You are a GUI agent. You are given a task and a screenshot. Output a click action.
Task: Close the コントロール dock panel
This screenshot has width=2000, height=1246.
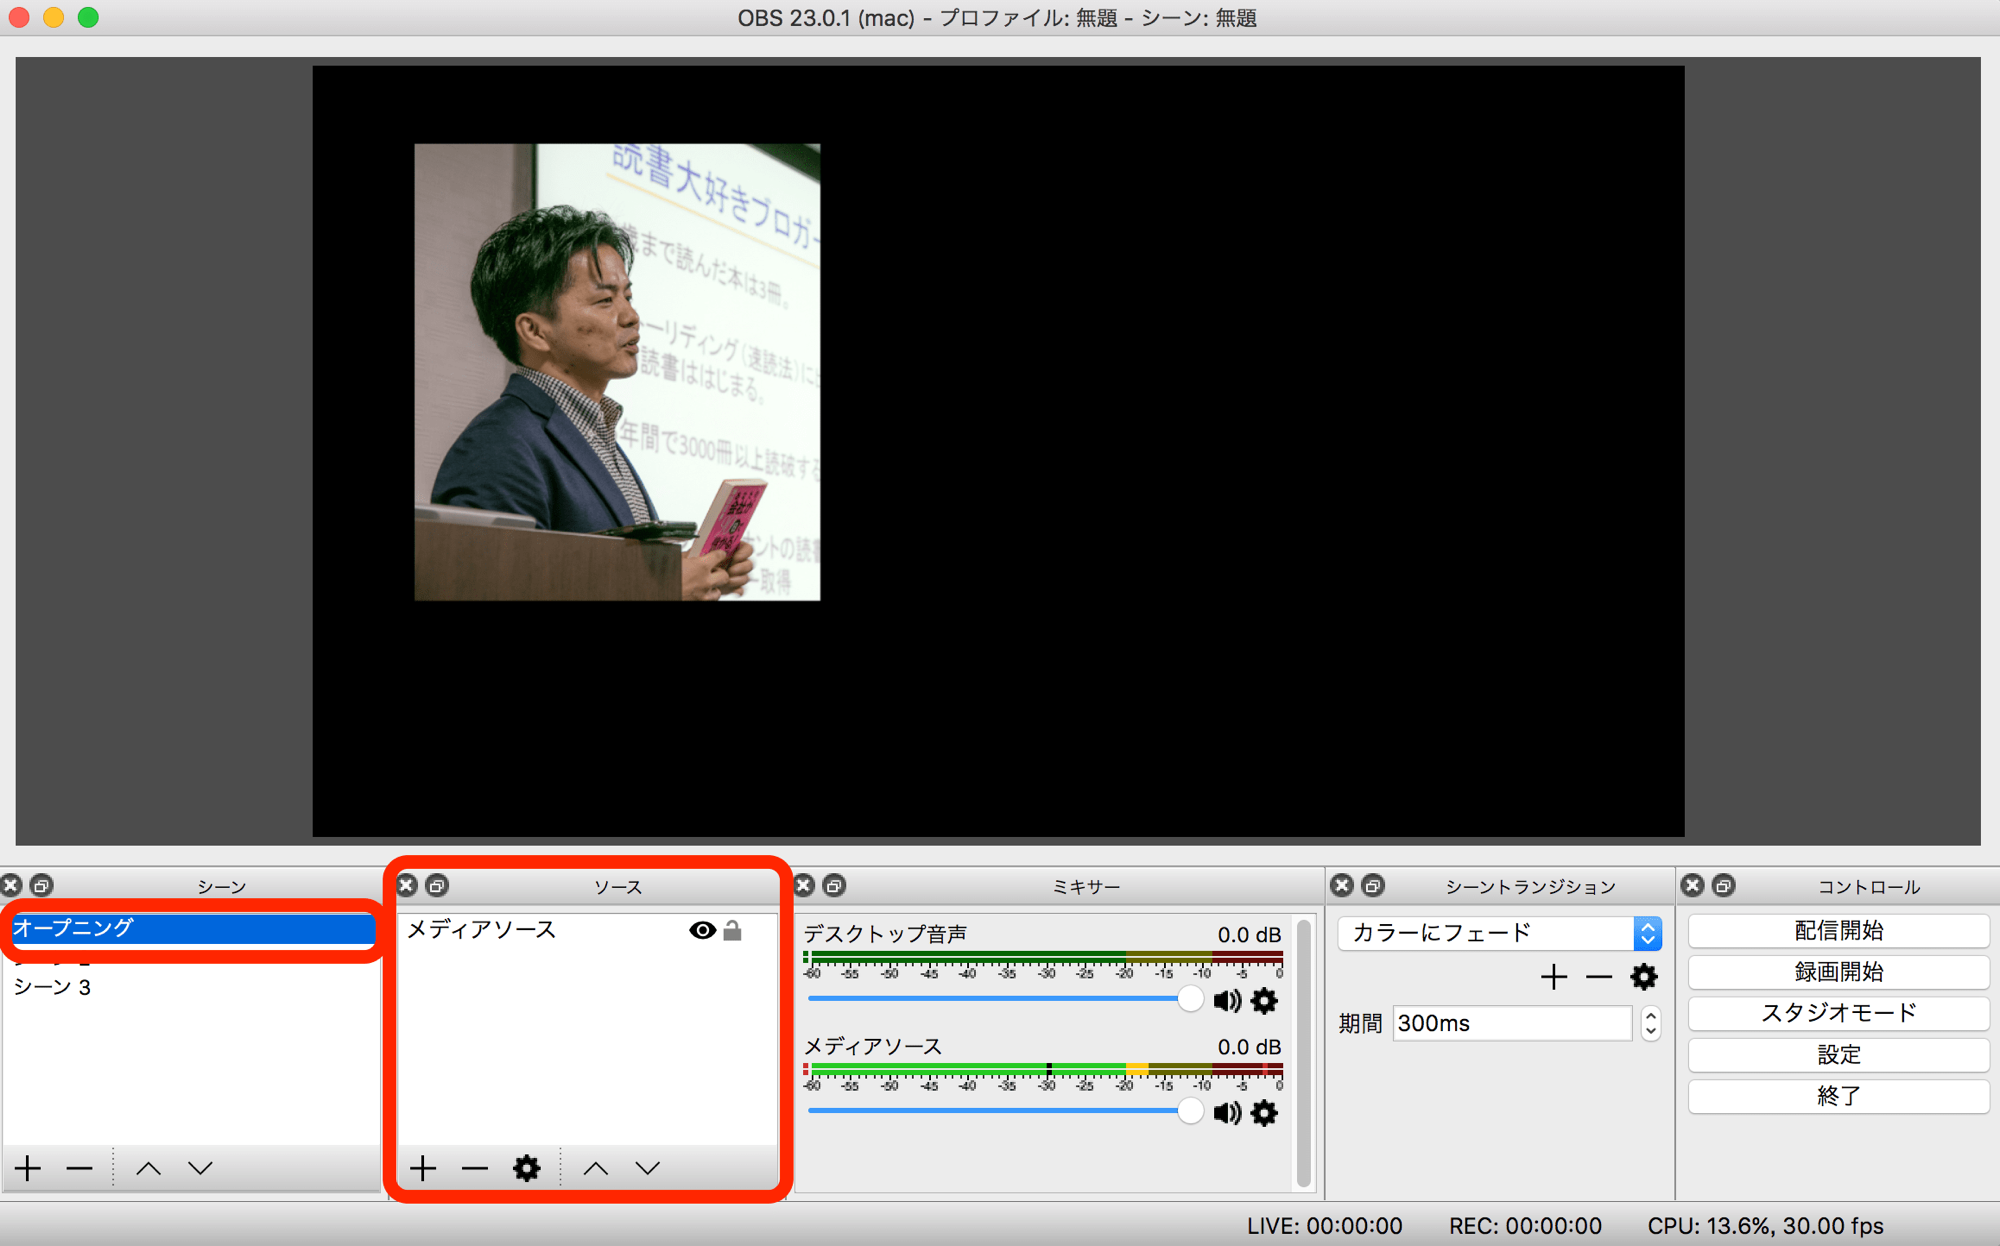1692,885
